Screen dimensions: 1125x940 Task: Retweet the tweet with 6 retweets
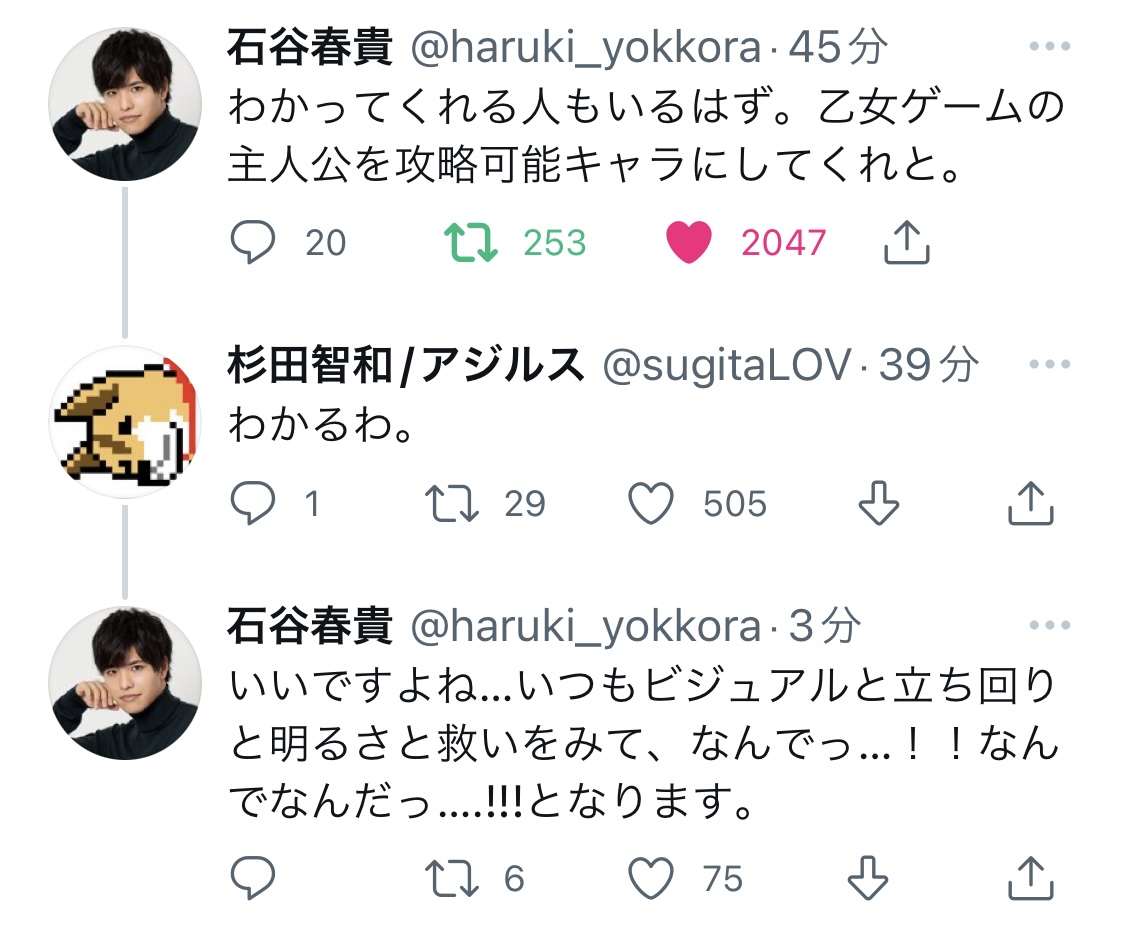453,879
